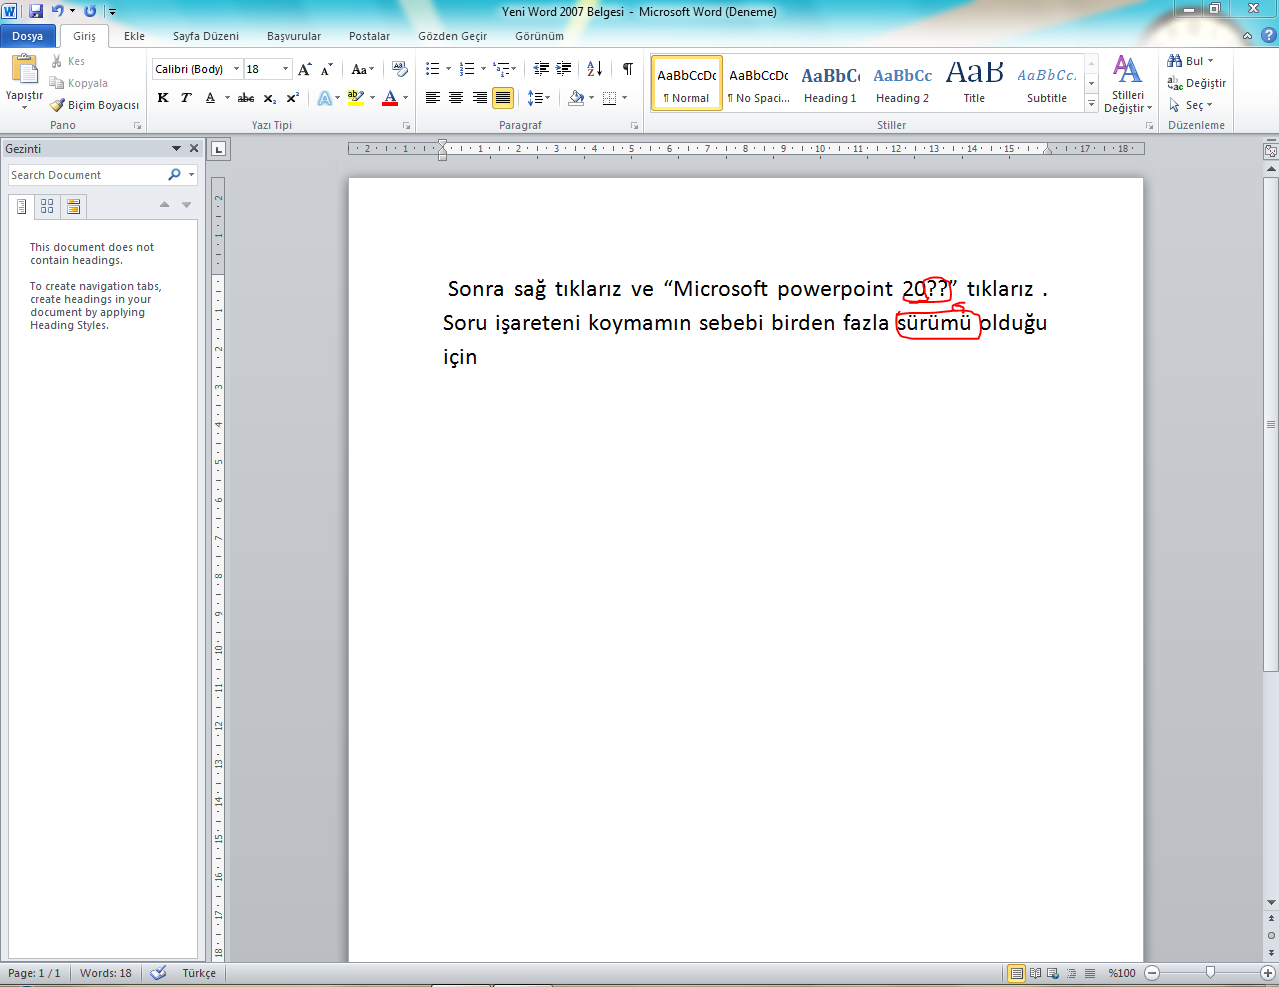Open Change Case Aa dropdown
1279x987 pixels.
362,69
